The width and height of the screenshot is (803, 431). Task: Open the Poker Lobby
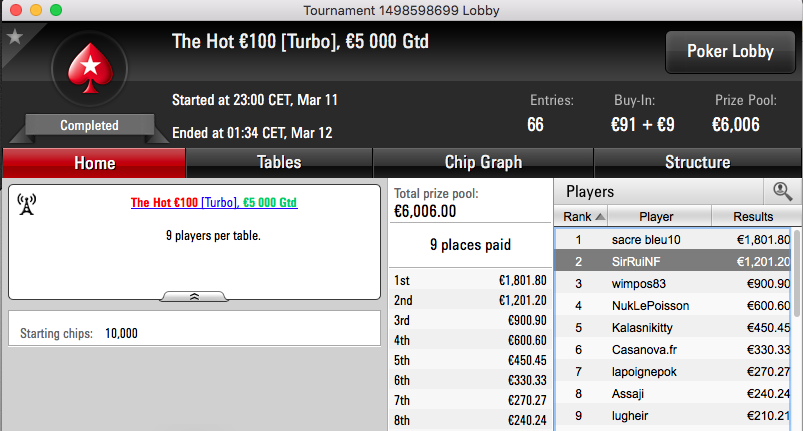tap(730, 52)
